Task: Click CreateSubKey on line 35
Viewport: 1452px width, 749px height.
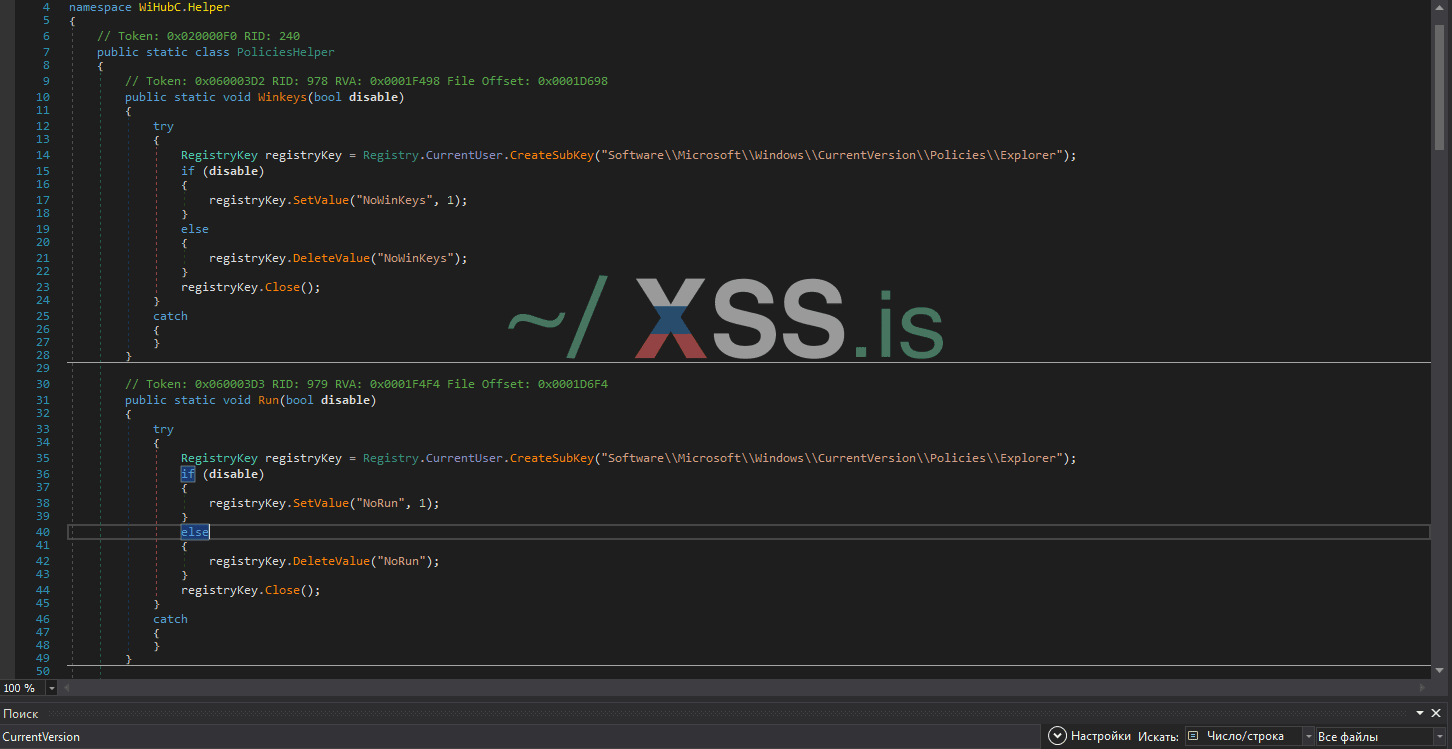Action: click(x=551, y=458)
